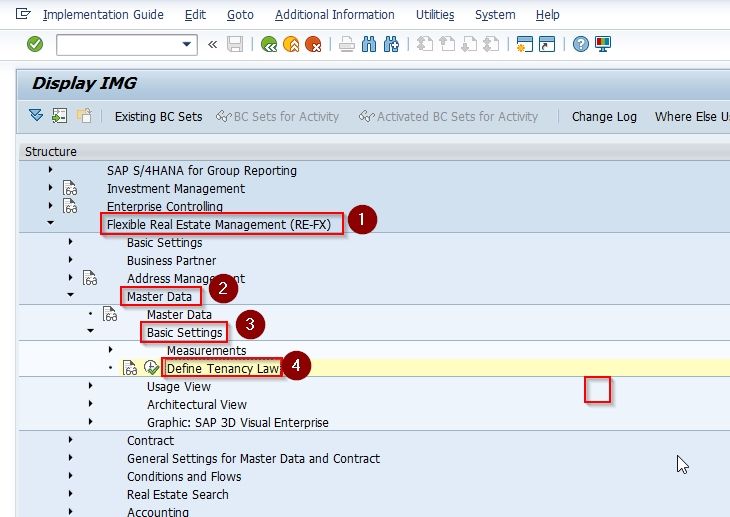Viewport: 730px width, 517px height.
Task: Click the Where Else Used button
Action: tap(692, 116)
